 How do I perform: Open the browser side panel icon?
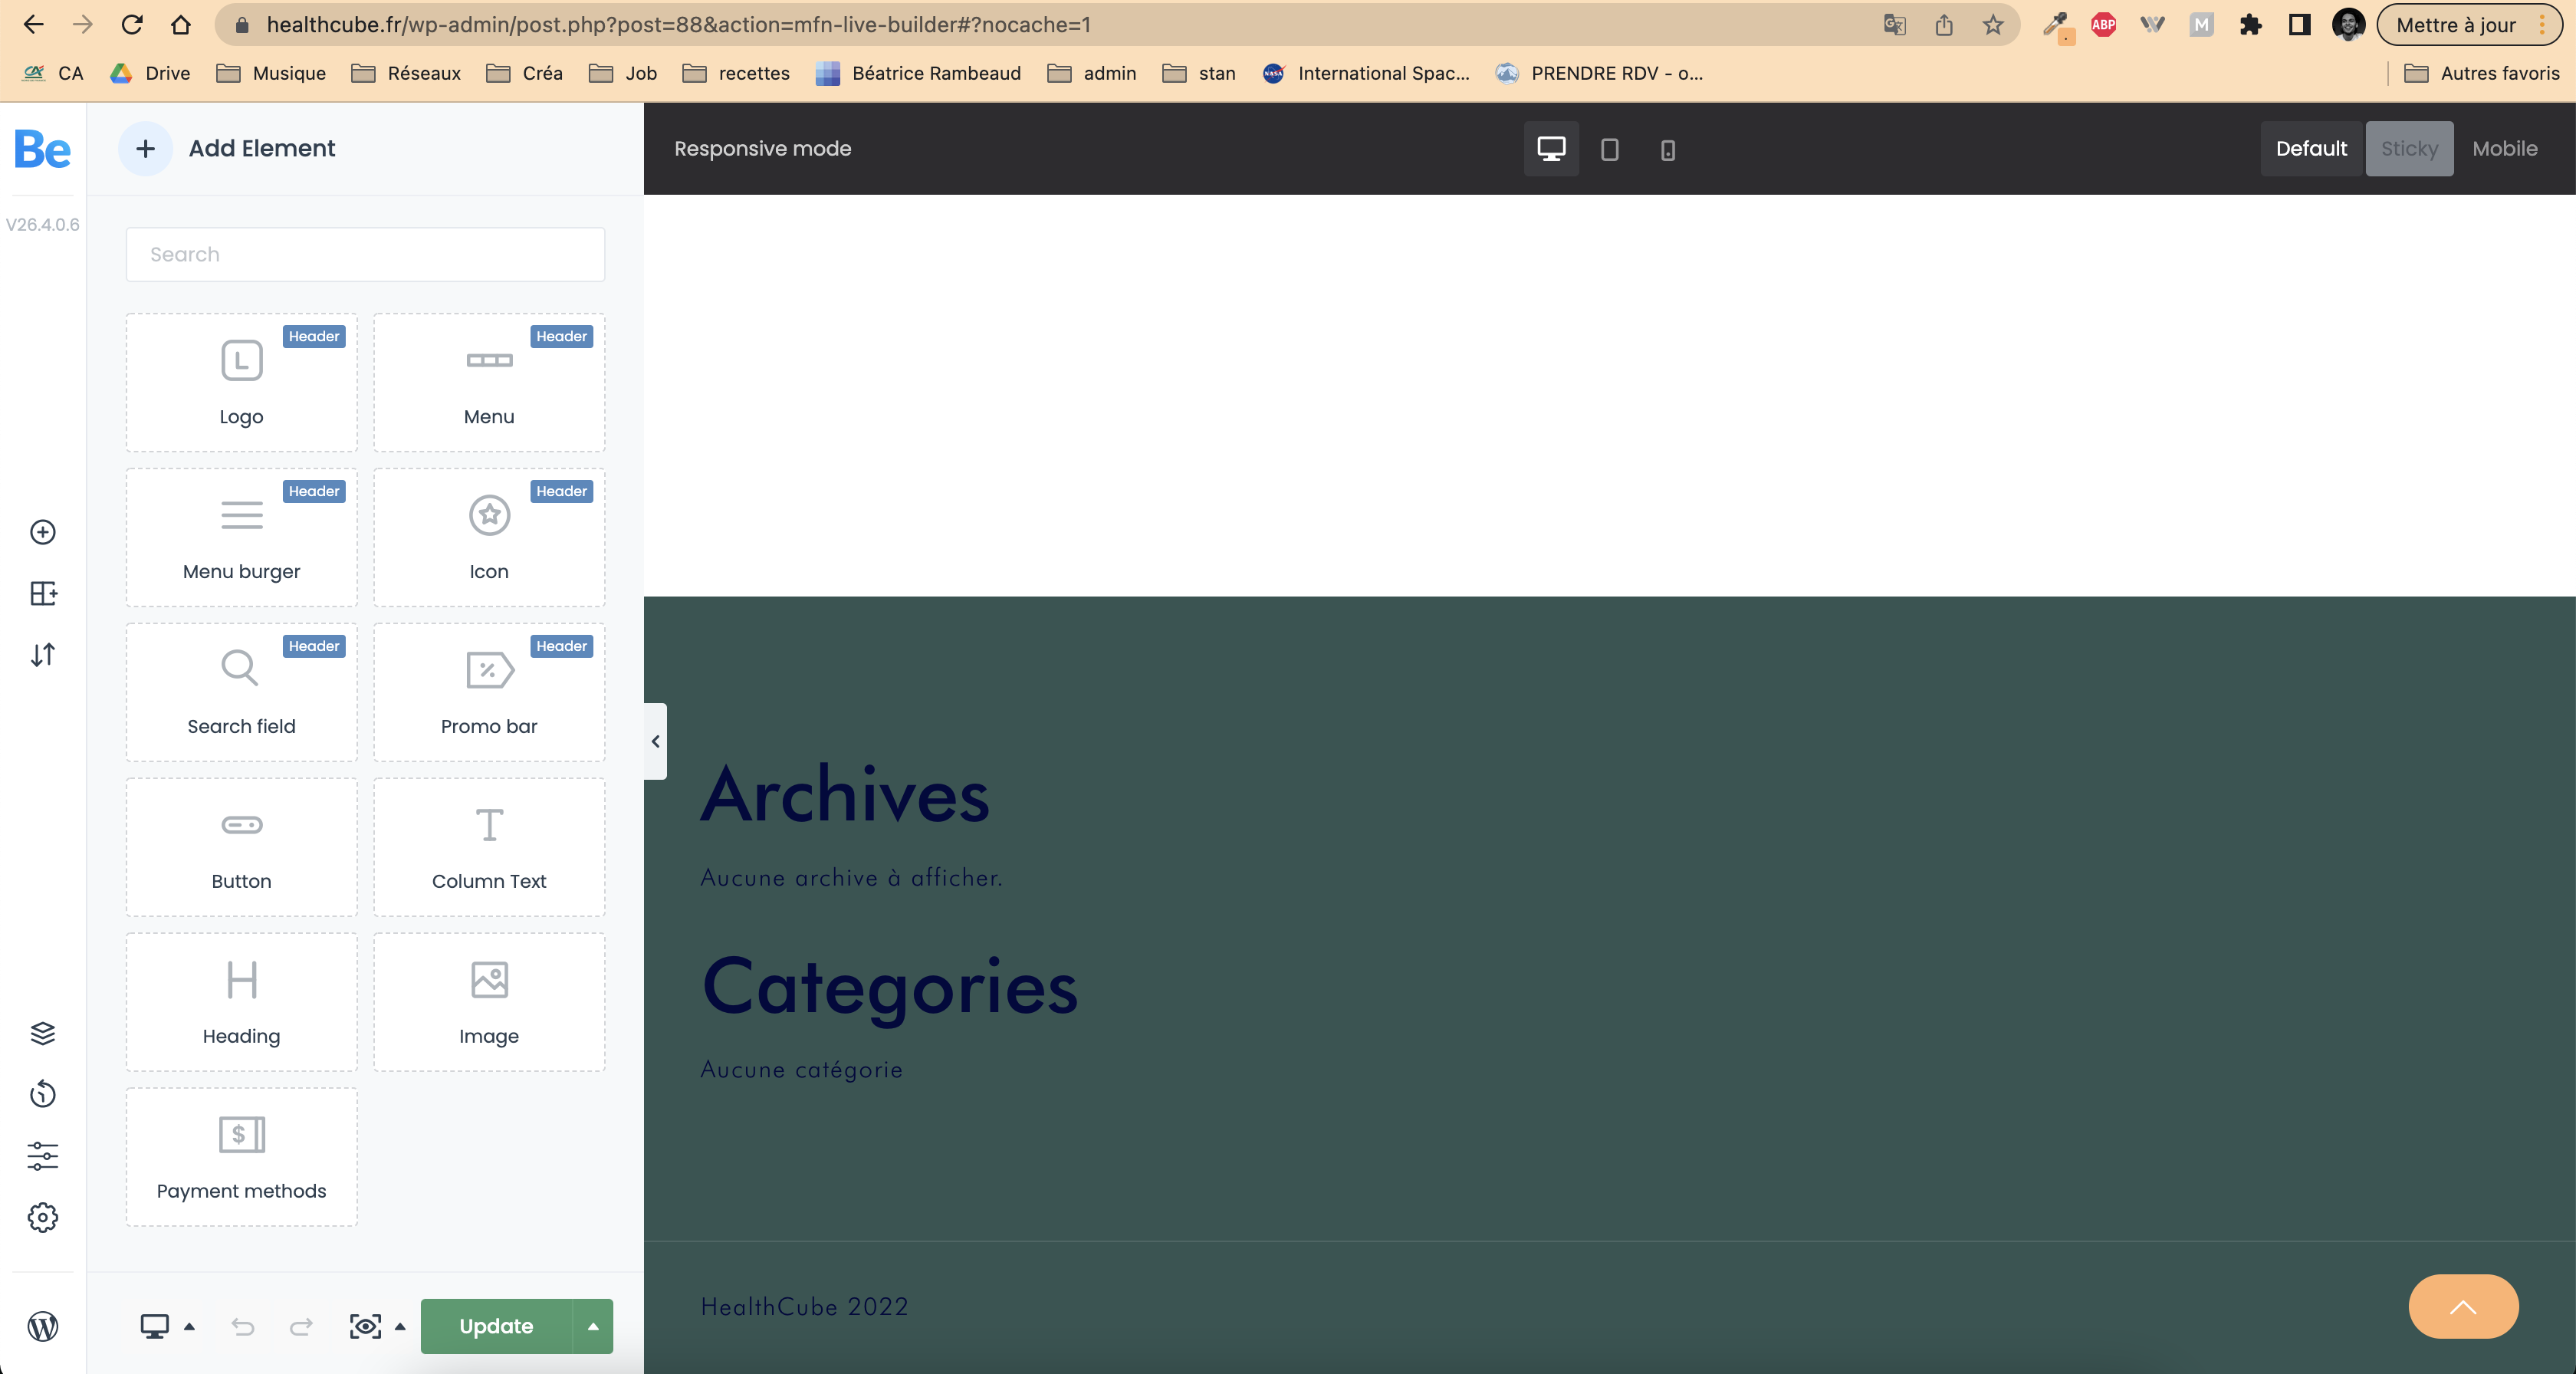coord(2299,25)
